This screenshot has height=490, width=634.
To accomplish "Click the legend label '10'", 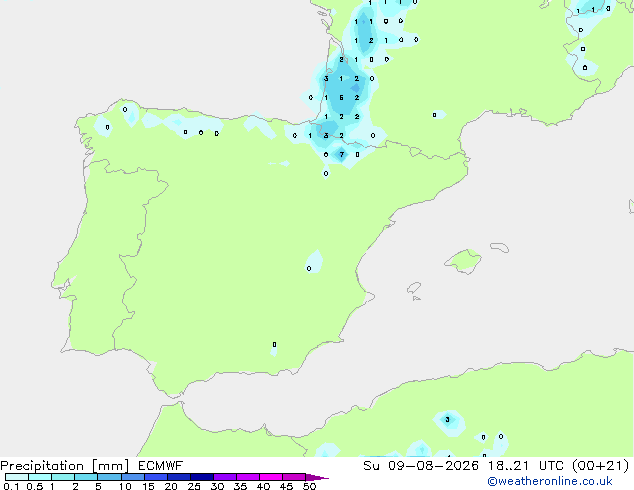I will (x=125, y=486).
